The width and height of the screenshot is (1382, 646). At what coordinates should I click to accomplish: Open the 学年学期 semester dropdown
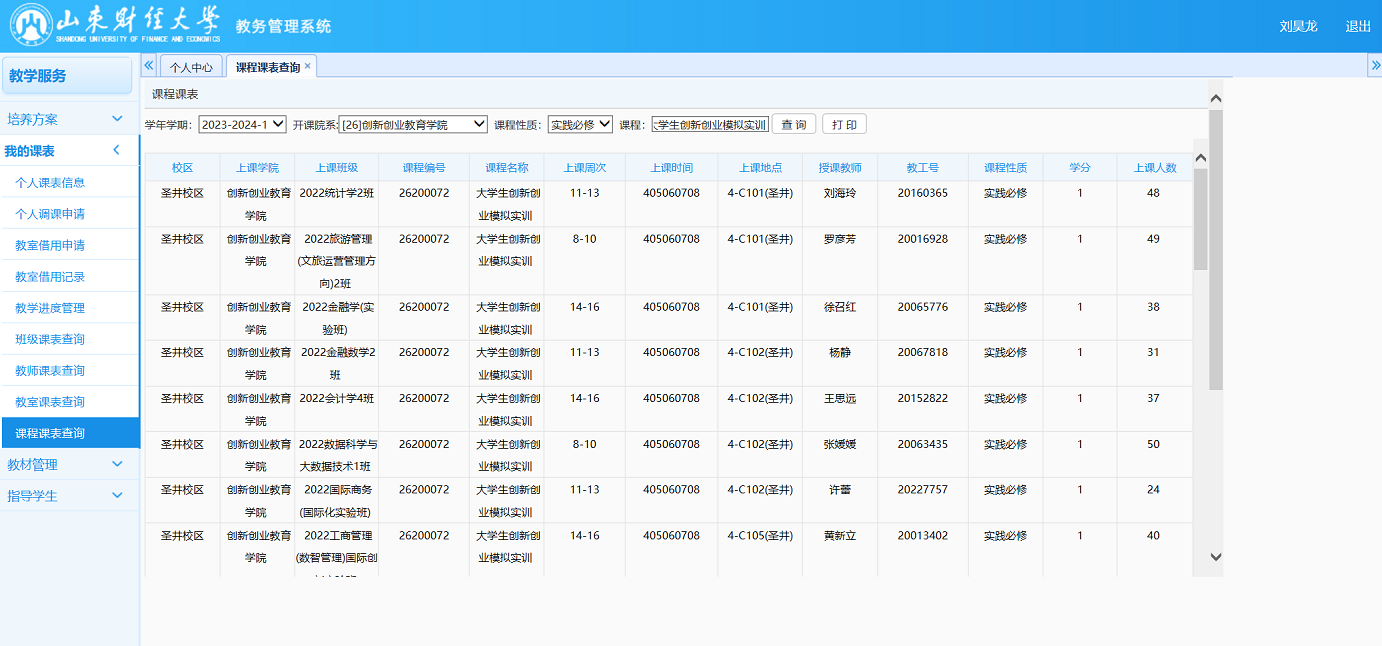point(242,125)
